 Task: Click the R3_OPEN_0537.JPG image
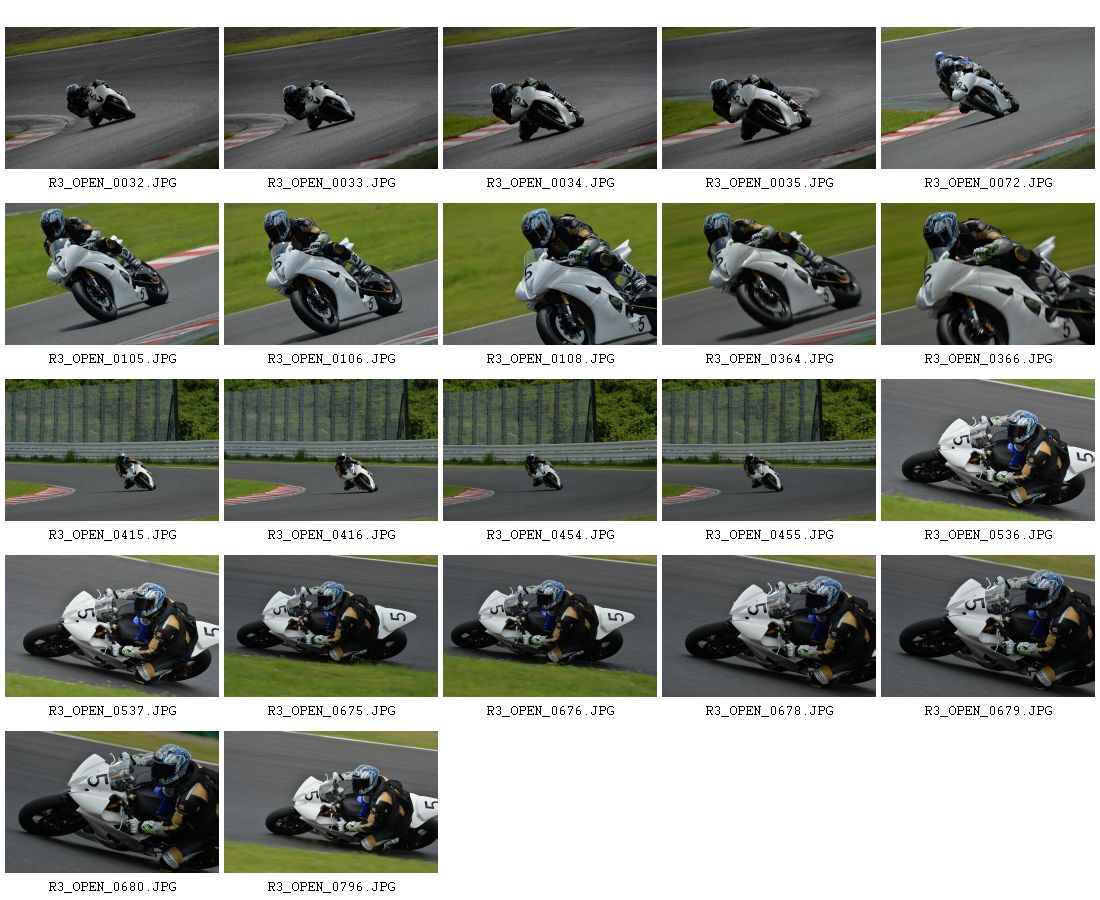(x=112, y=626)
